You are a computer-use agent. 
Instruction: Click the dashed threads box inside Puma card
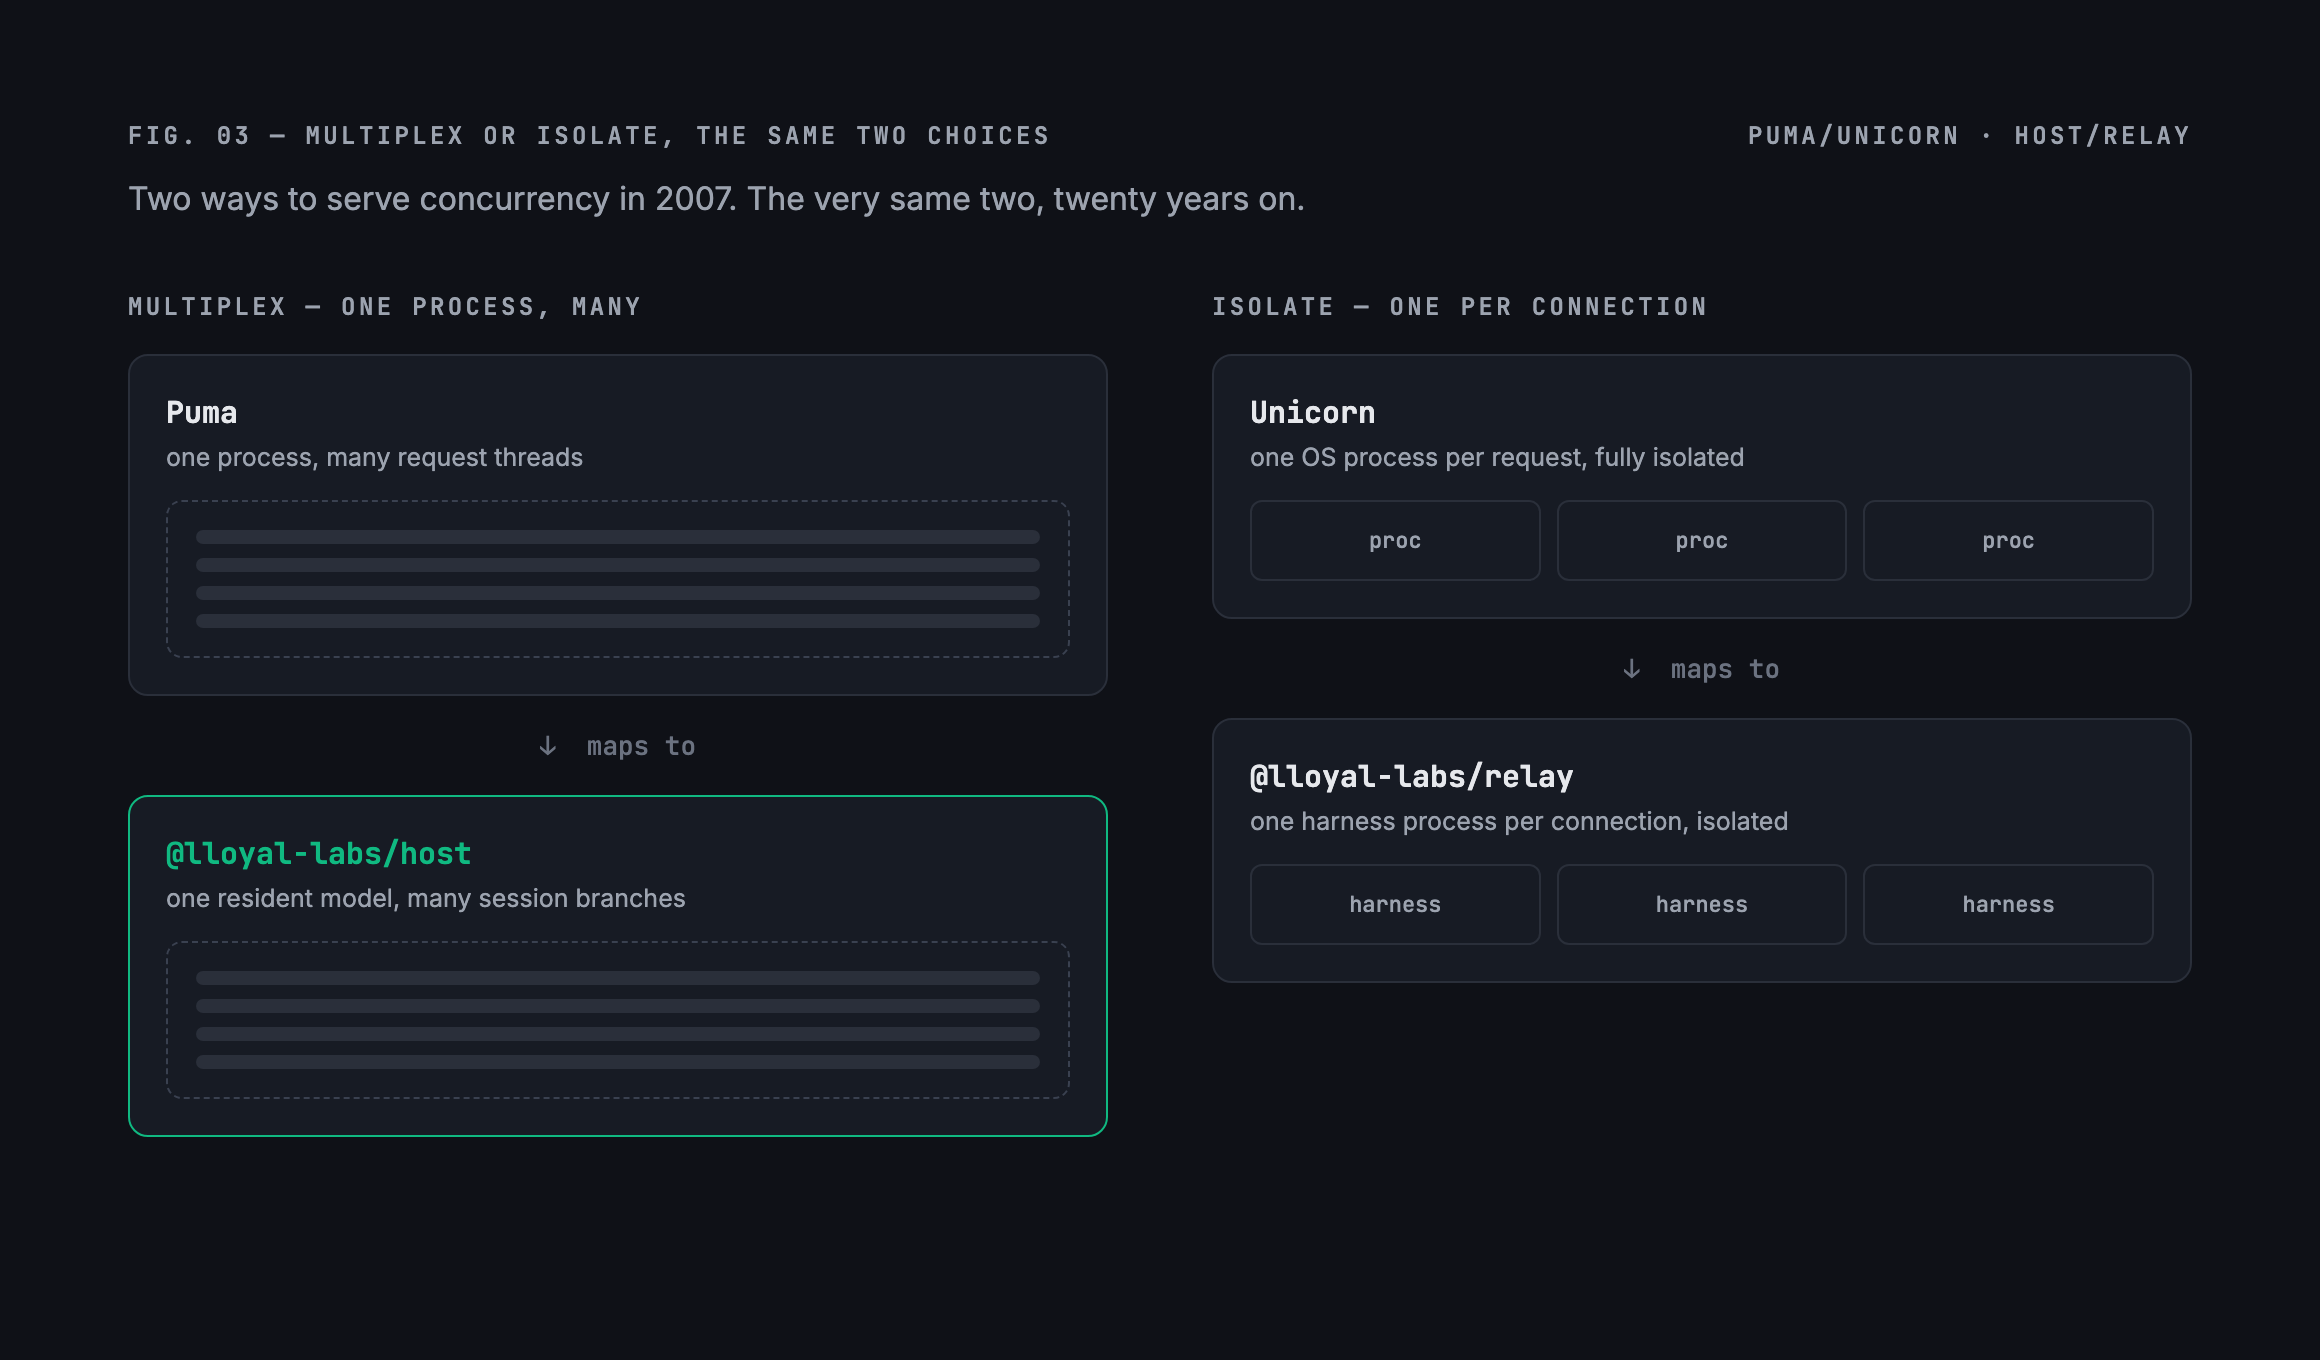tap(618, 579)
